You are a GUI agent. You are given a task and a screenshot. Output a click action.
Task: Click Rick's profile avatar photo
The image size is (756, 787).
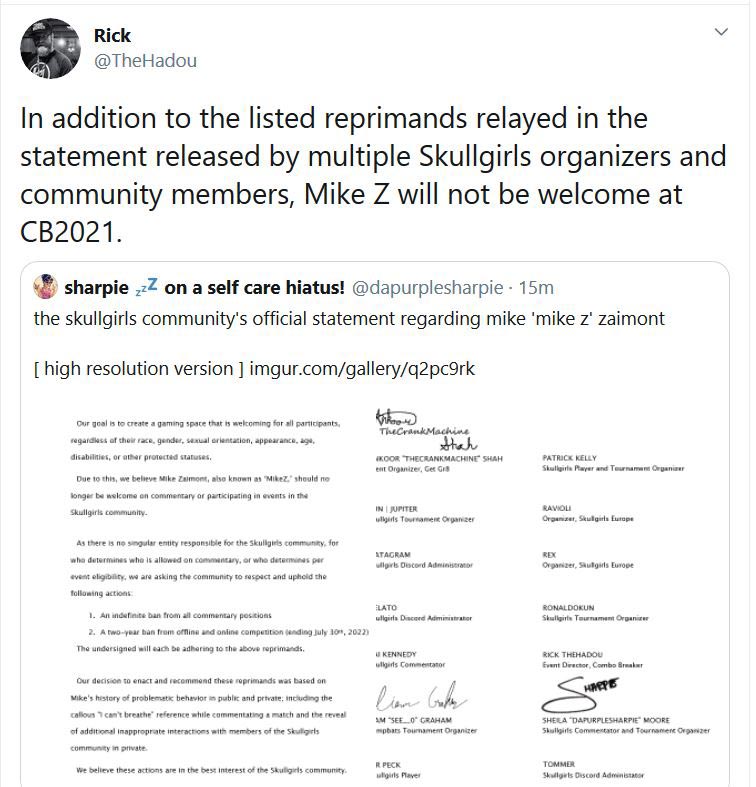pyautogui.click(x=50, y=48)
